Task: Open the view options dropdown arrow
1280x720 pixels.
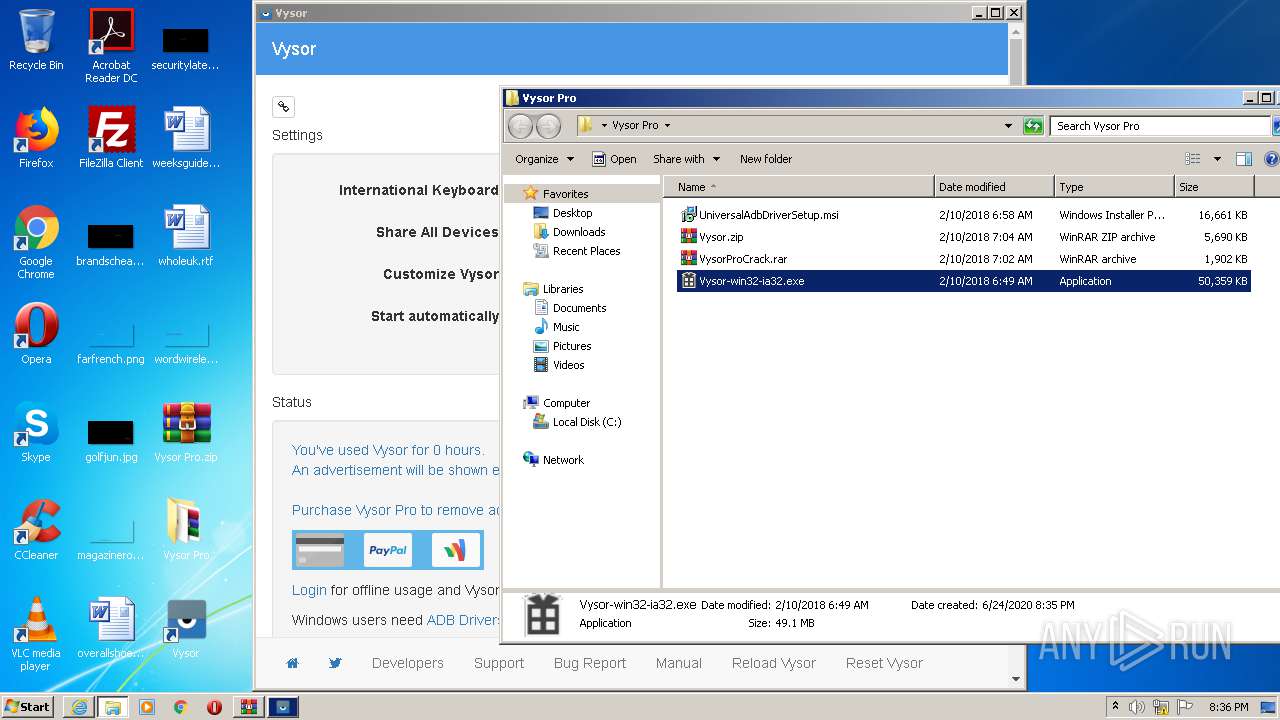Action: [1217, 159]
